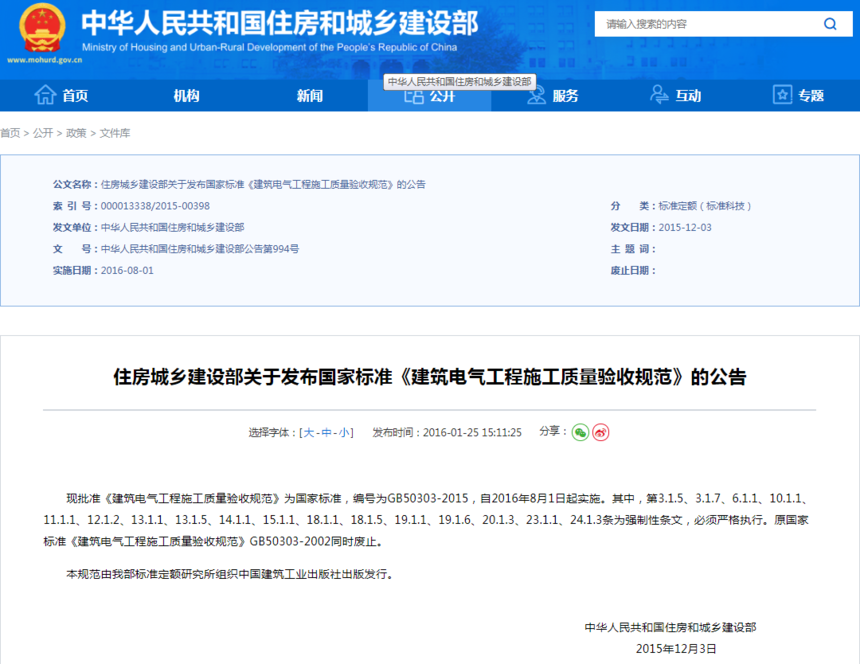Open the 新闻 navigation menu
Viewport: 860px width, 664px height.
[310, 95]
